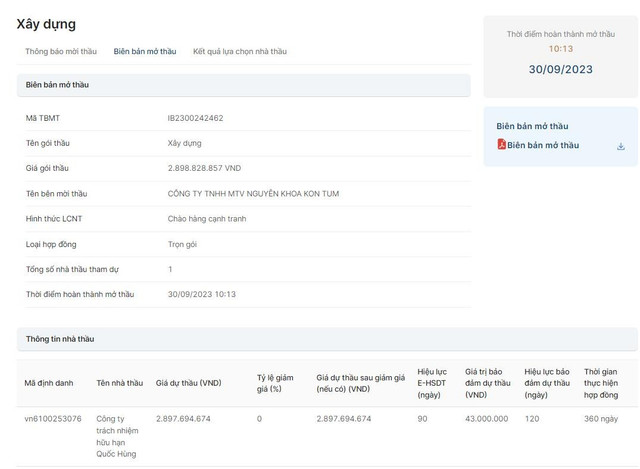
Task: Click the Tên nhà thầu column header
Action: (119, 383)
